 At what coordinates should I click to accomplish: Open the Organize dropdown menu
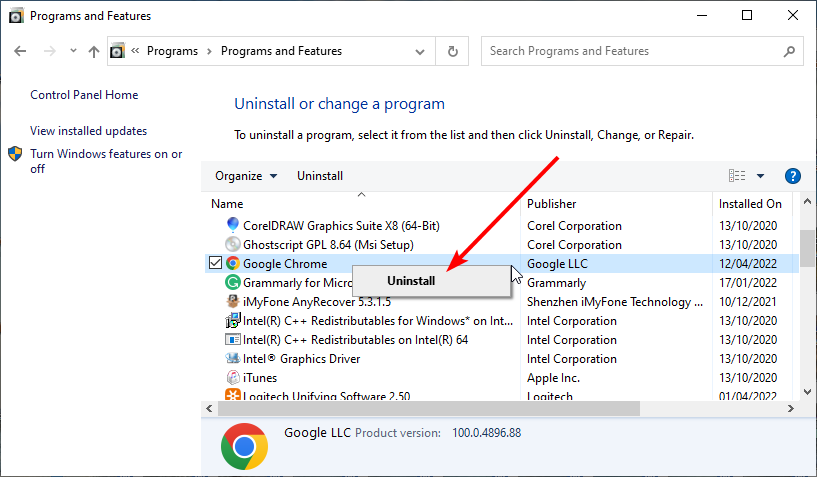tap(246, 176)
